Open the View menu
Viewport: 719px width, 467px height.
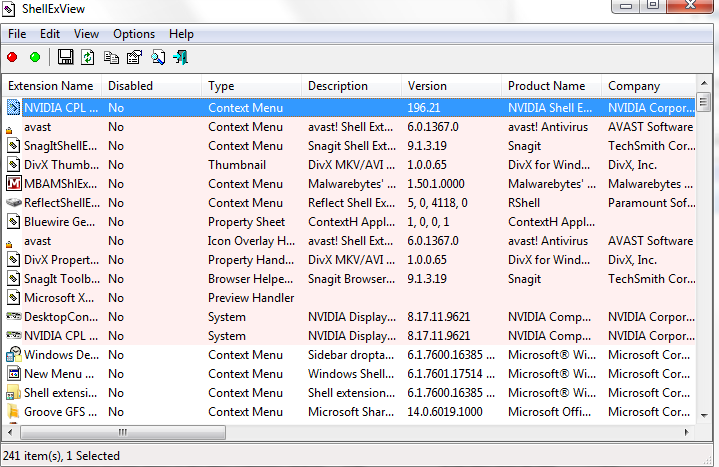pyautogui.click(x=86, y=34)
